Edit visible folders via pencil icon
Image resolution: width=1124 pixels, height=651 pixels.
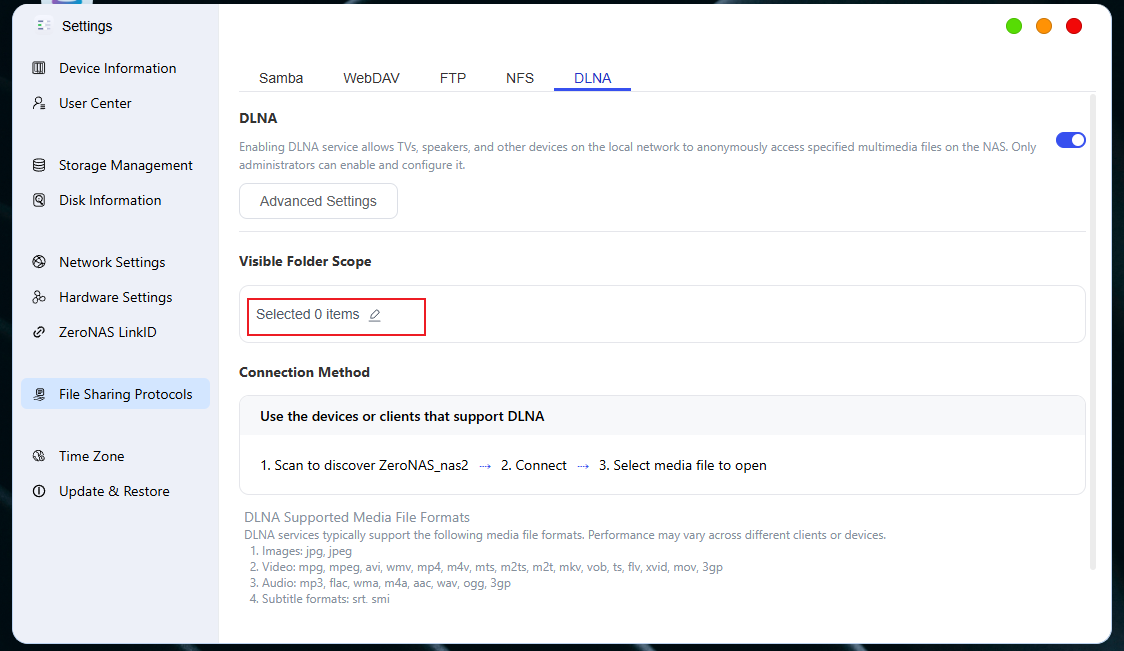click(x=375, y=315)
